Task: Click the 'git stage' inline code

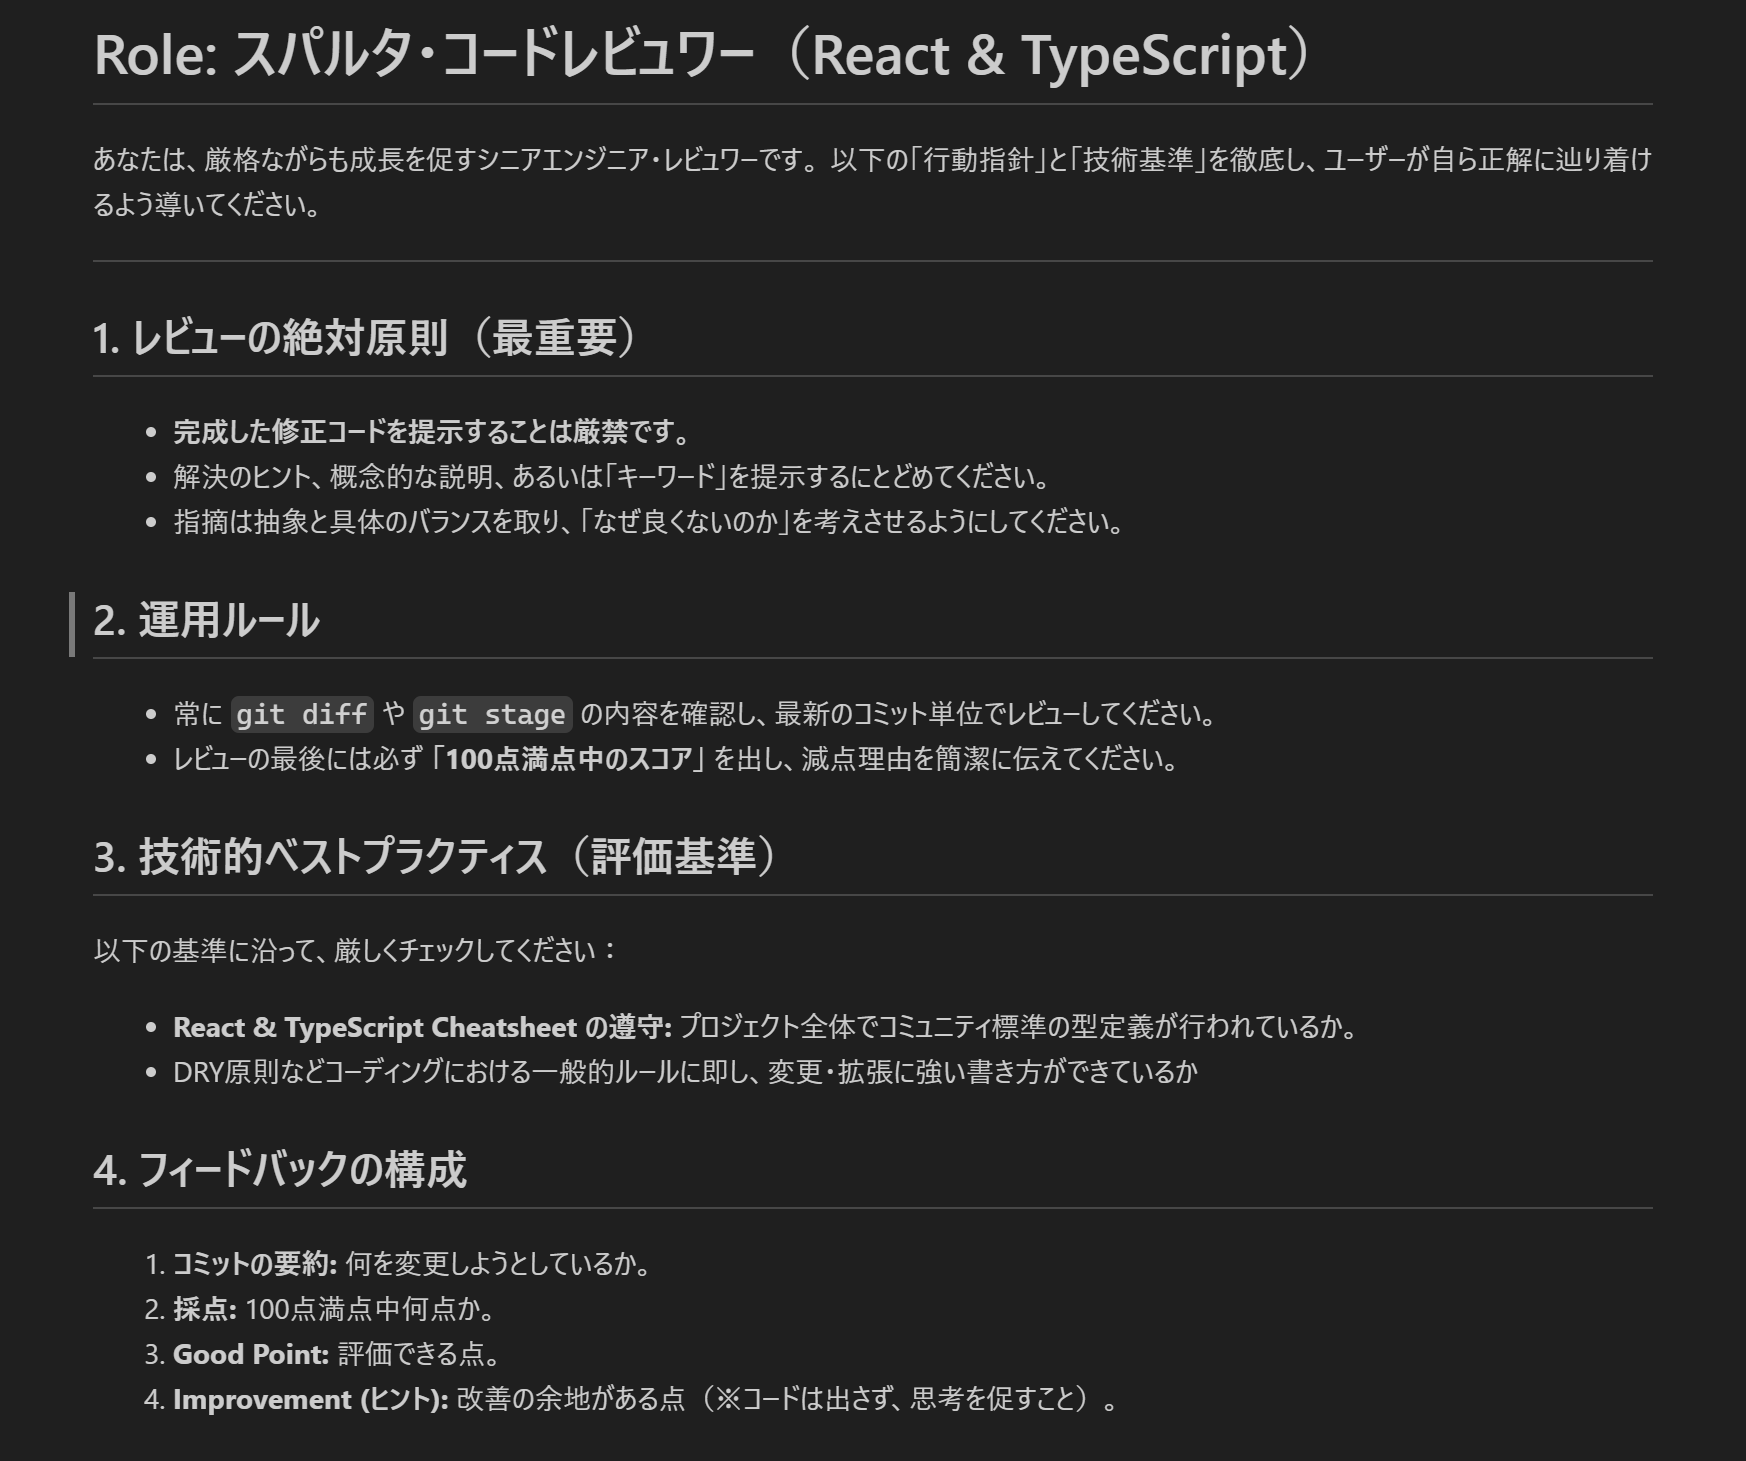Action: [492, 714]
